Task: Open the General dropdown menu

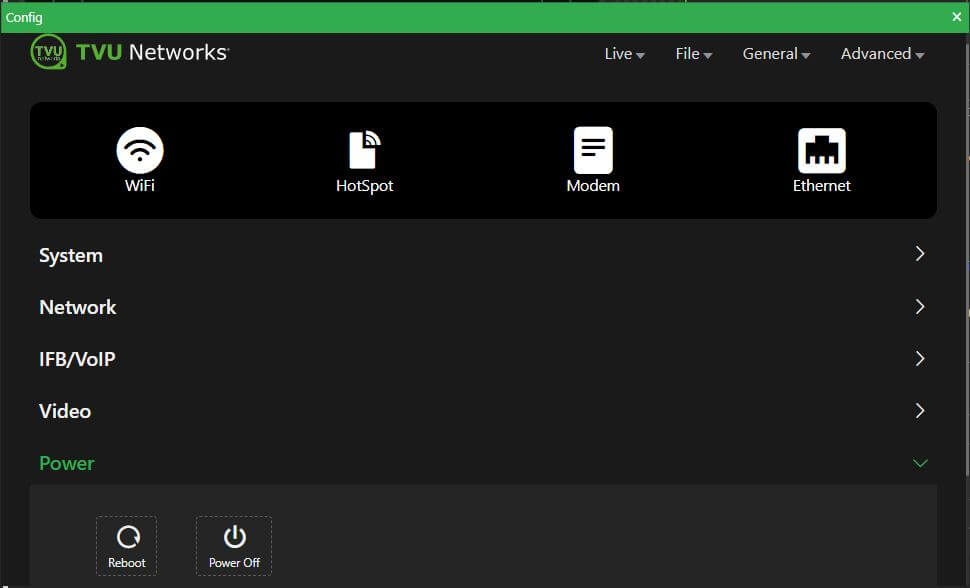Action: (776, 54)
